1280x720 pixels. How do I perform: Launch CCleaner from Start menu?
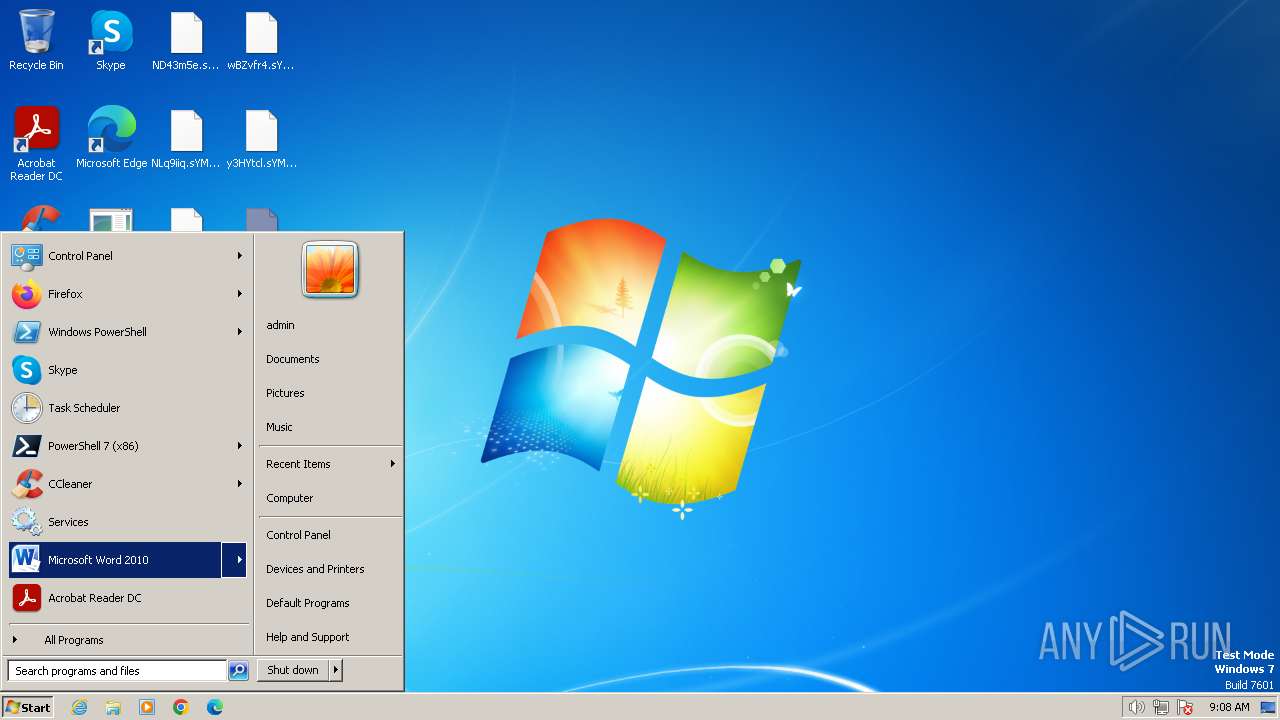tap(128, 484)
